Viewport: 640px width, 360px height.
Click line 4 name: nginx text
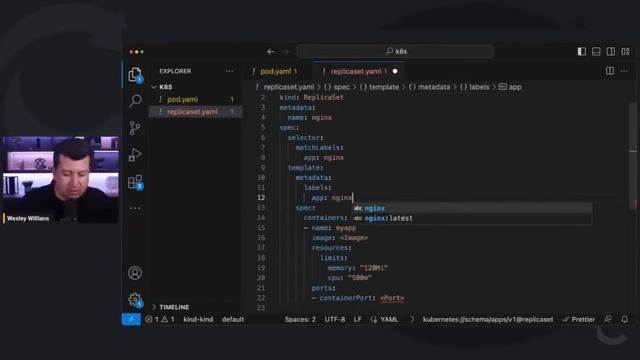(310, 118)
